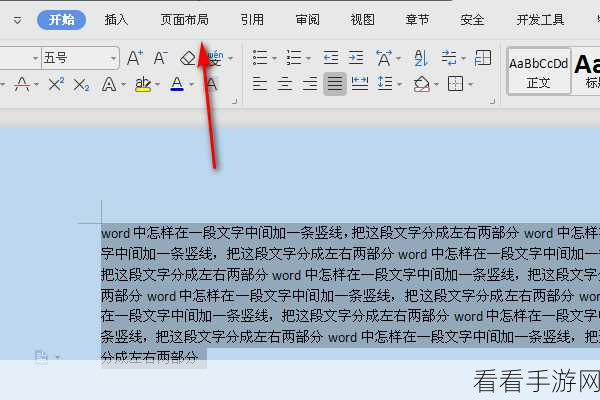Apply strikethrough to selected text
Viewport: 600px width, 400px height.
pyautogui.click(x=22, y=84)
